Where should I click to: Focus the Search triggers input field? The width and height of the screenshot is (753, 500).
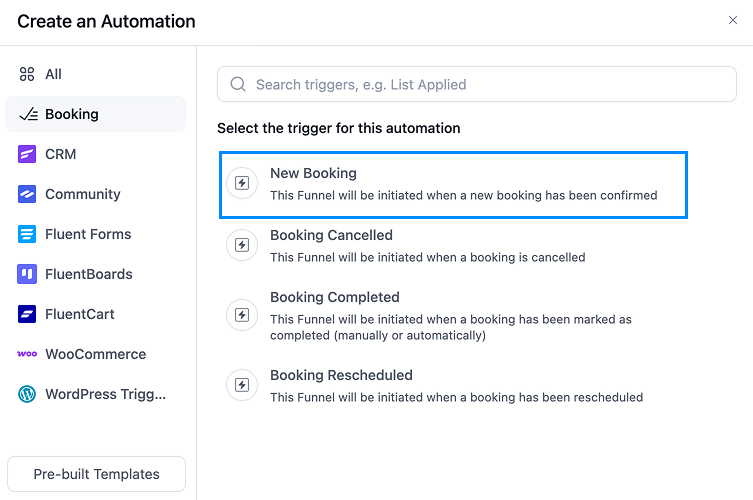tap(477, 84)
